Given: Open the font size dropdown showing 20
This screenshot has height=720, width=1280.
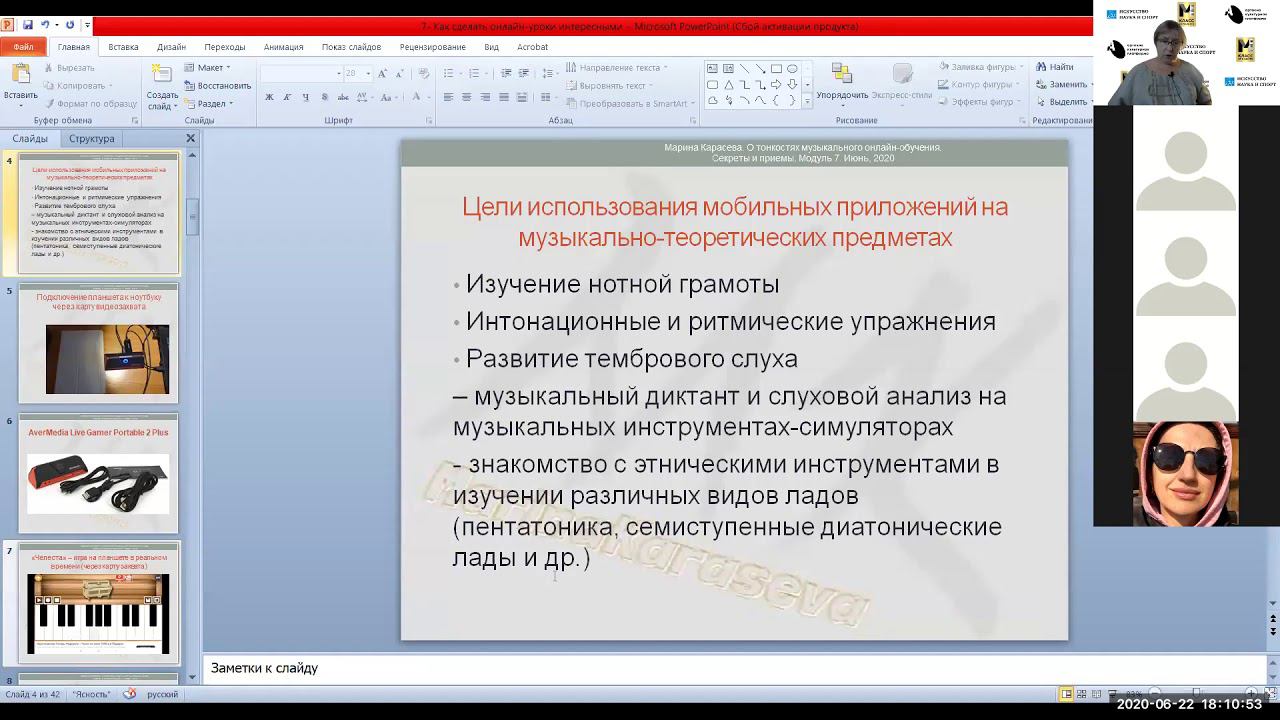Looking at the screenshot, I should [x=356, y=73].
